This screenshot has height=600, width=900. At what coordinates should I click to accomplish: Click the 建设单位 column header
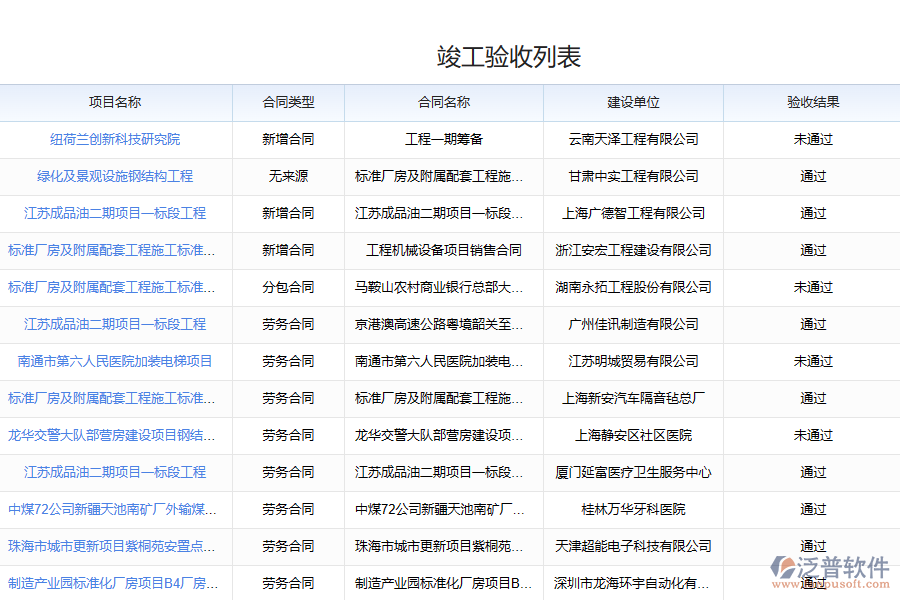coord(633,102)
